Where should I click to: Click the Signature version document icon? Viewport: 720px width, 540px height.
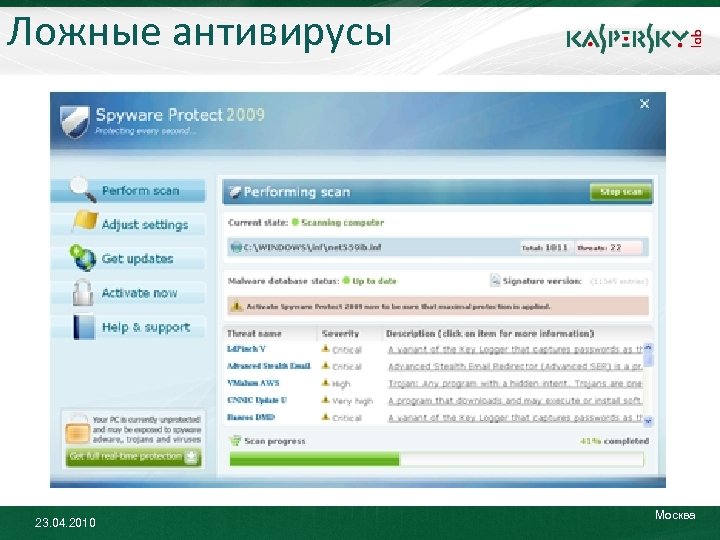coord(495,280)
